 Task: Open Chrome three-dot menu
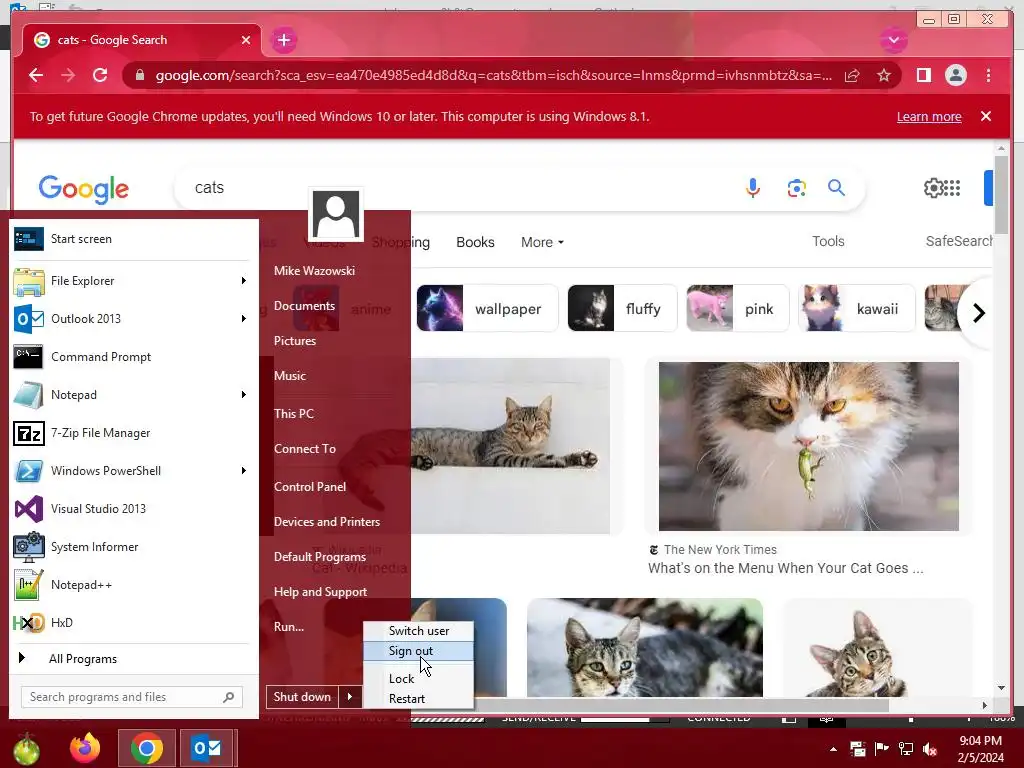pos(988,75)
